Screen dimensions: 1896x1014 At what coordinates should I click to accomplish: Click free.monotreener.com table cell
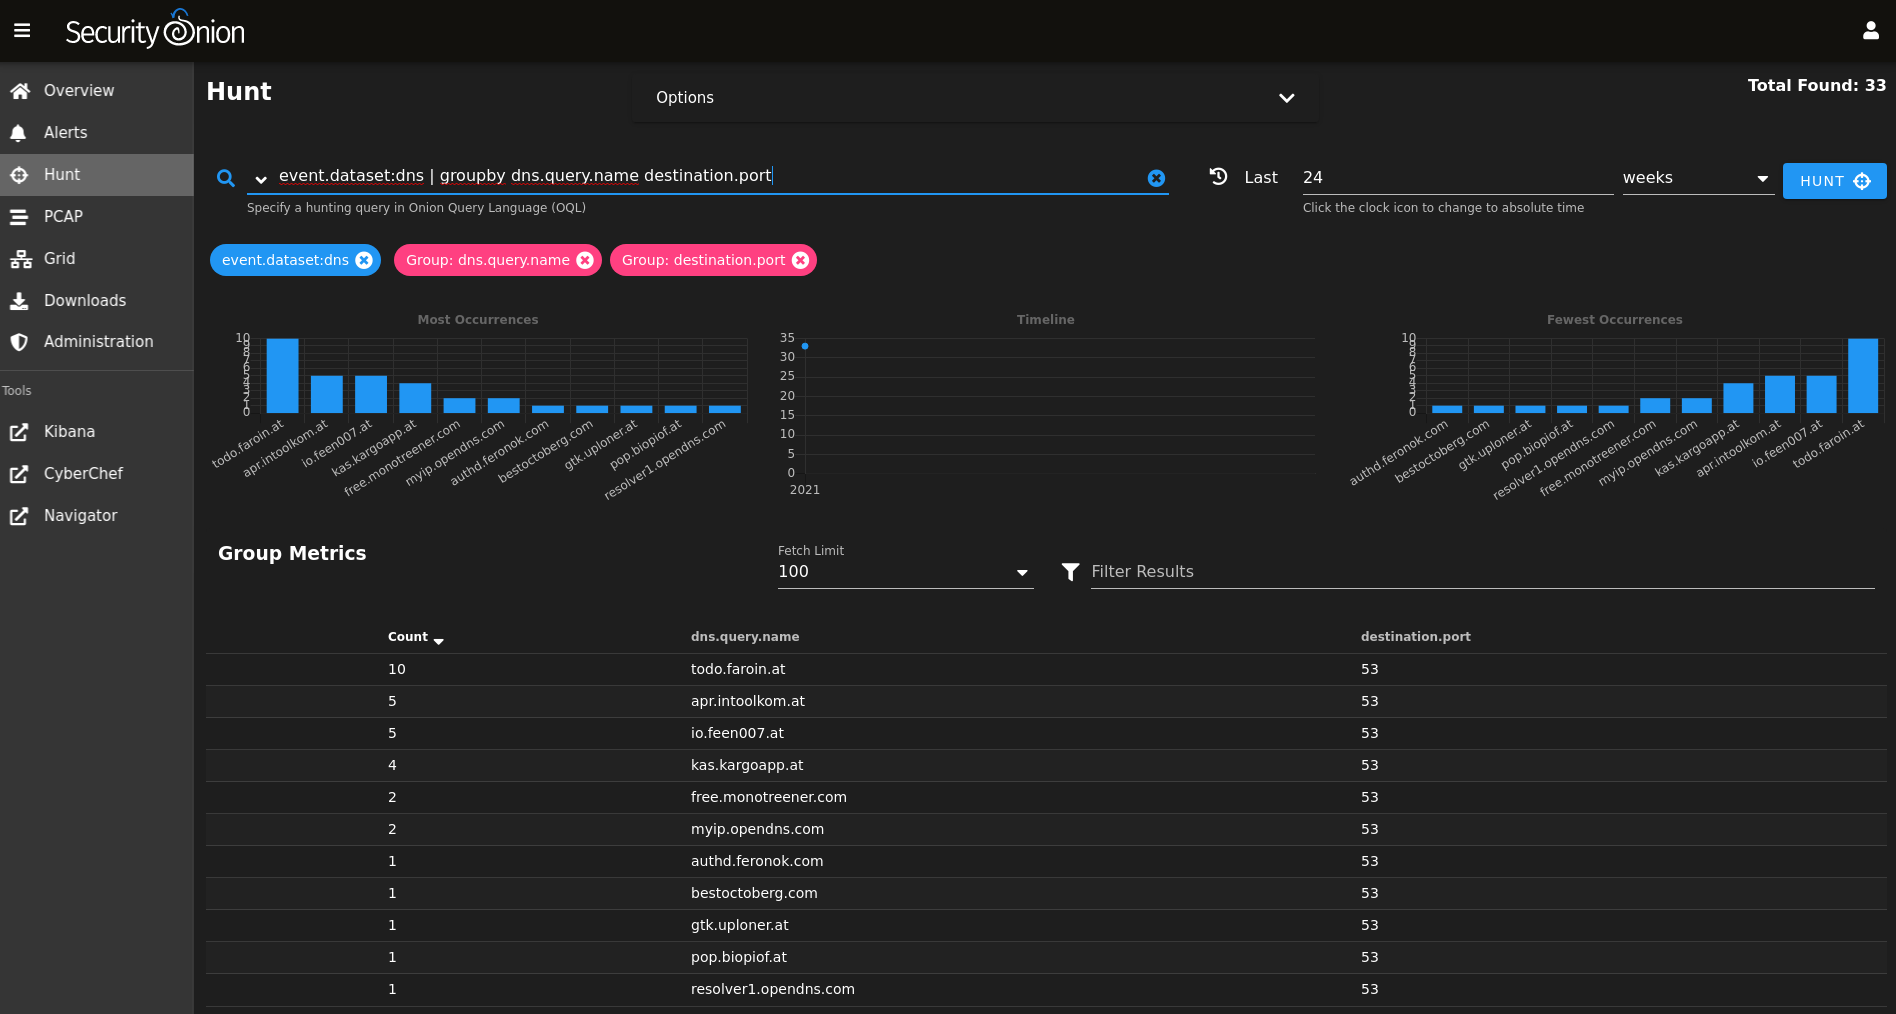[x=769, y=797]
